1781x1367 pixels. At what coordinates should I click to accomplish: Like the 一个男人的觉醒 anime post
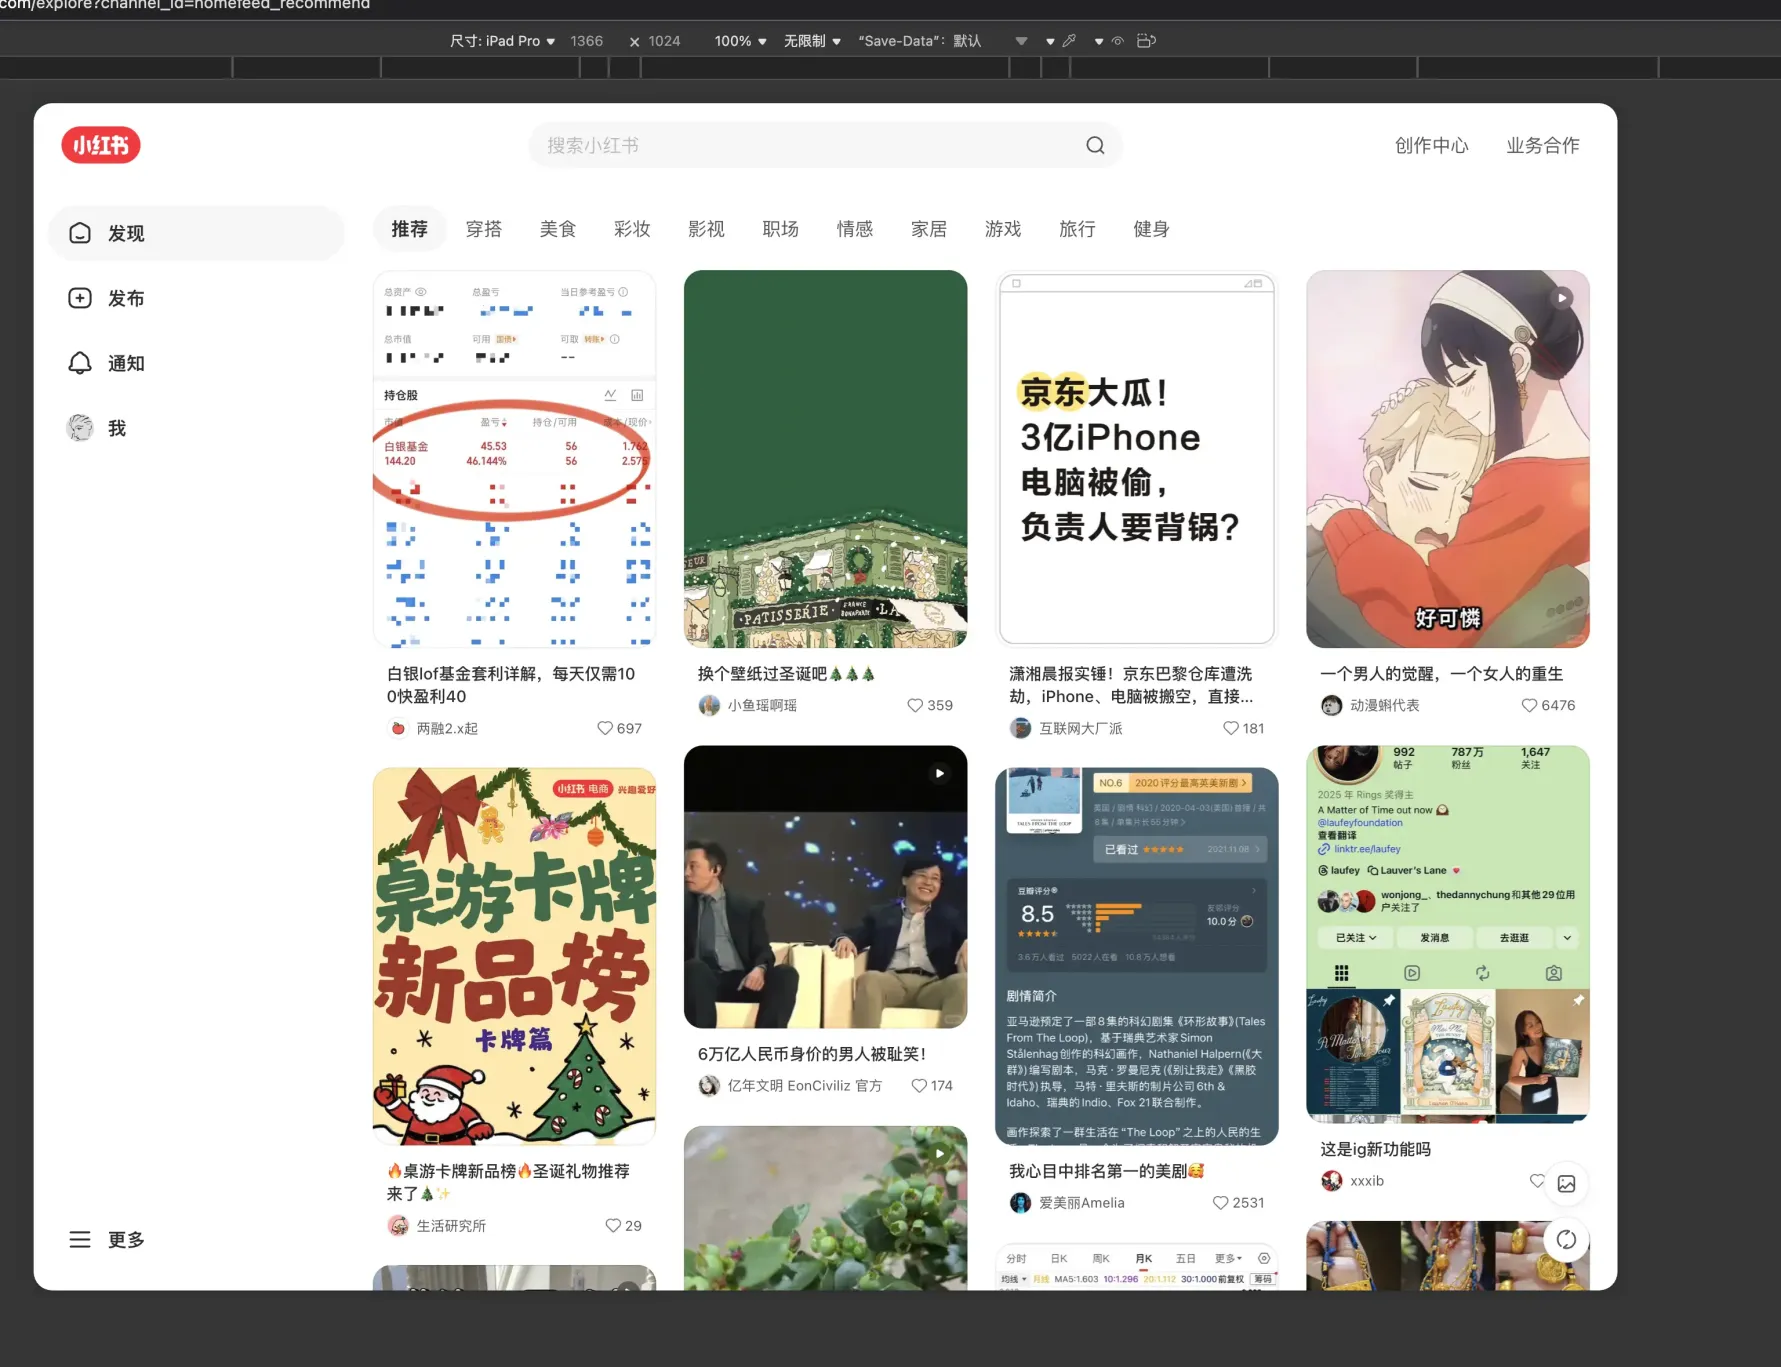point(1529,705)
